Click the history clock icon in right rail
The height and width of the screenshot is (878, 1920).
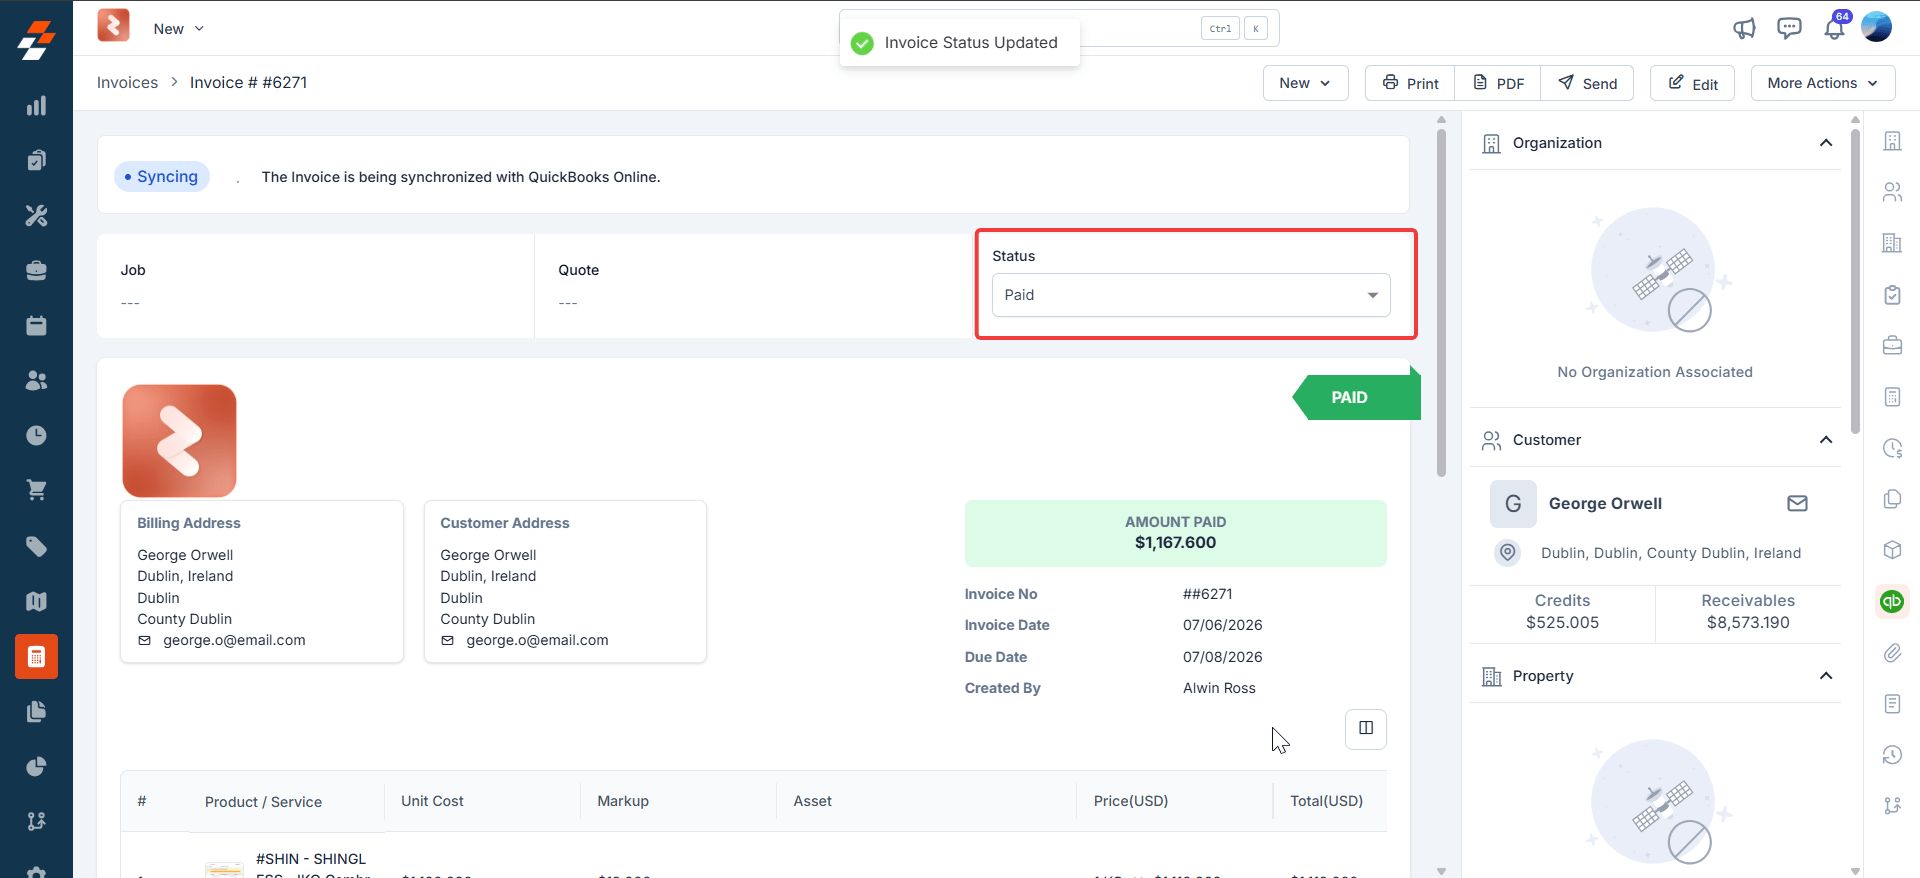pyautogui.click(x=1892, y=755)
